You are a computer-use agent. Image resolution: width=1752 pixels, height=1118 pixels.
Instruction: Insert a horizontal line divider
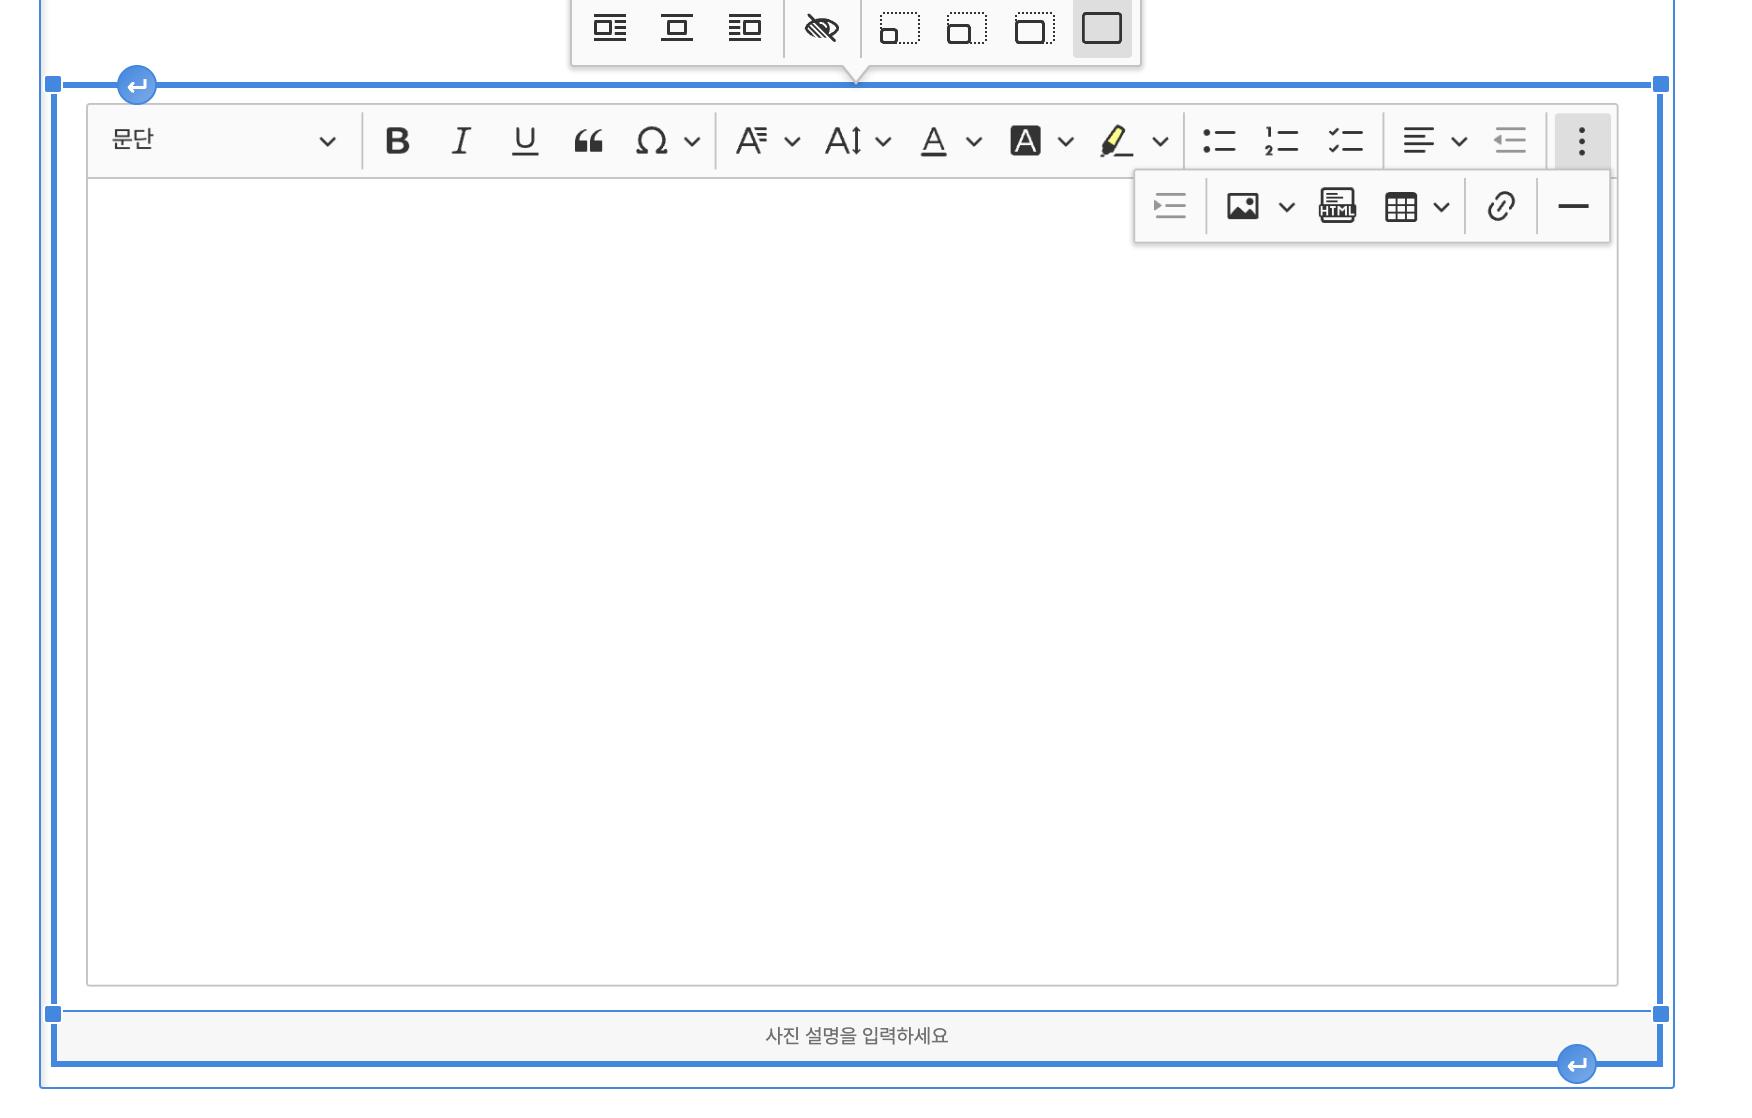coord(1572,207)
